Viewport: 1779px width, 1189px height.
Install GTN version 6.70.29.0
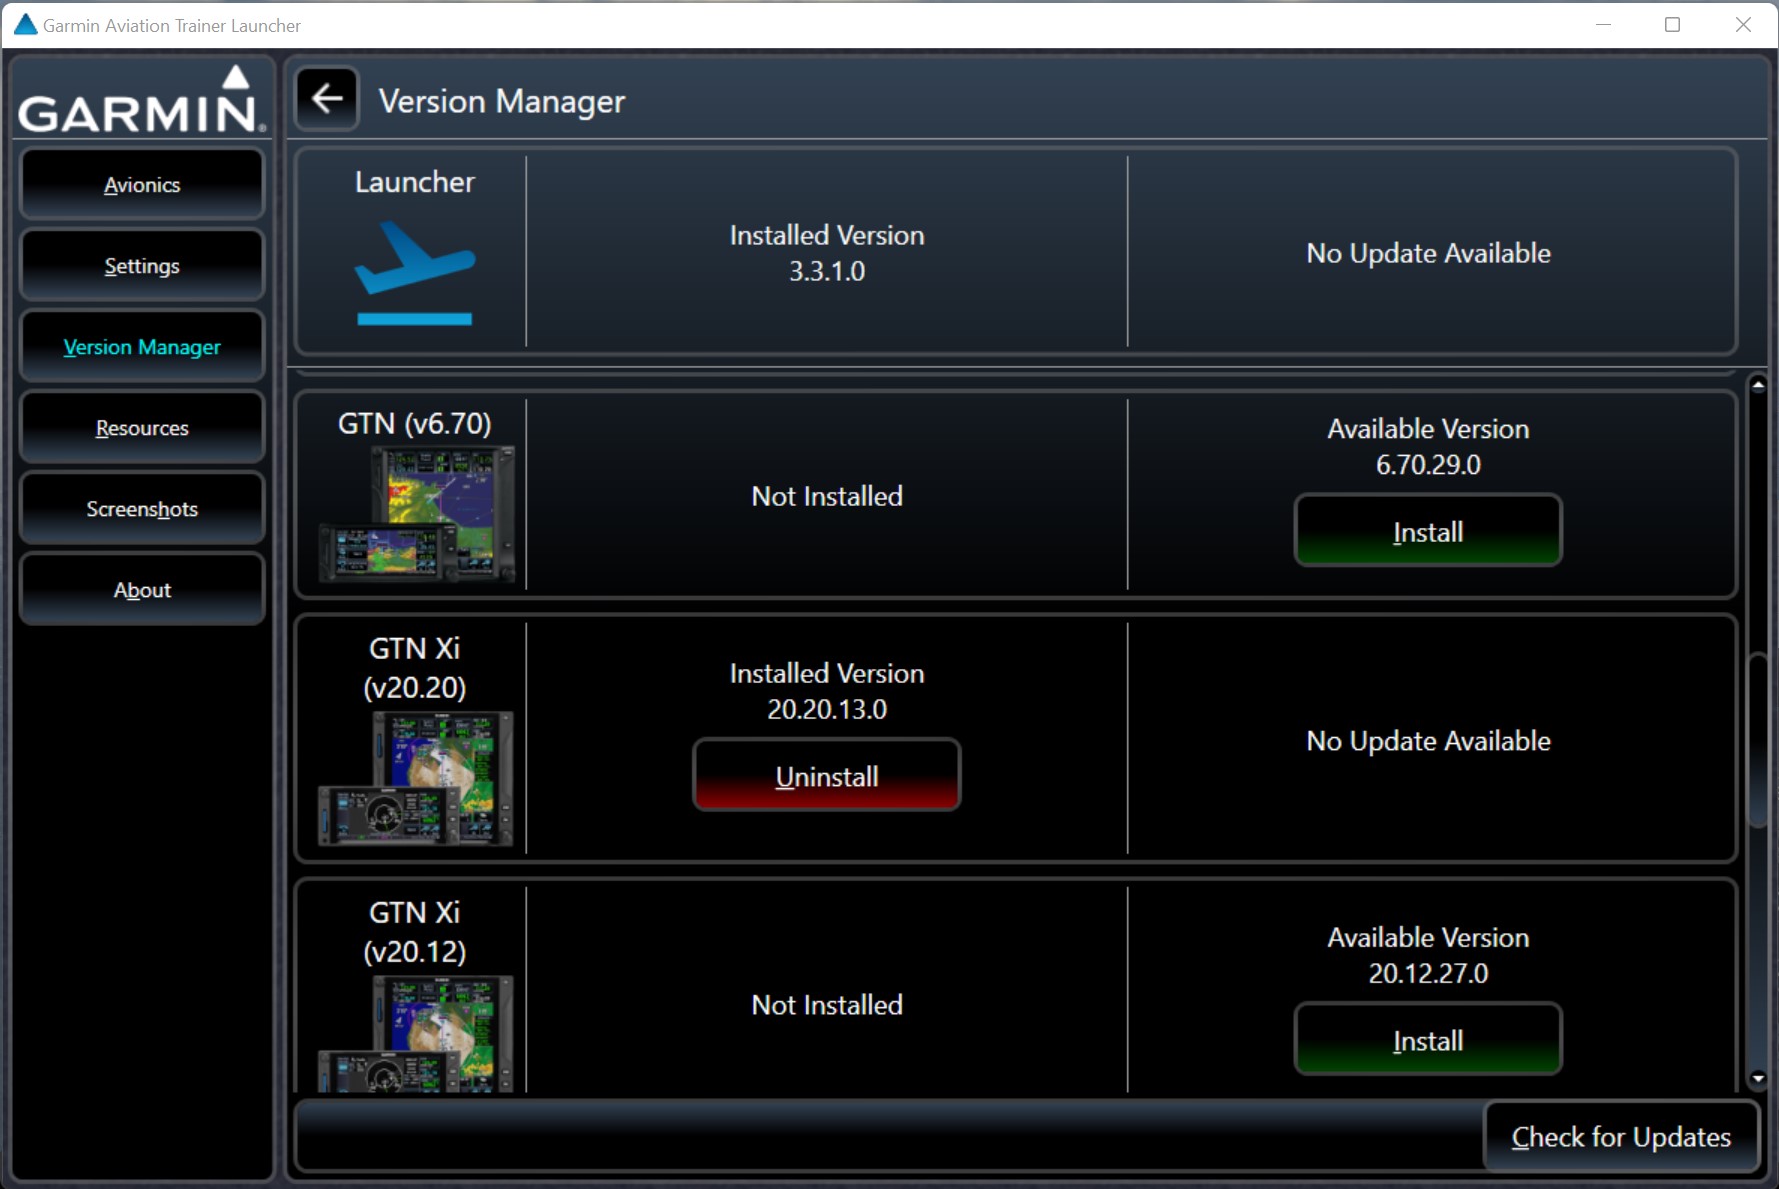point(1428,531)
